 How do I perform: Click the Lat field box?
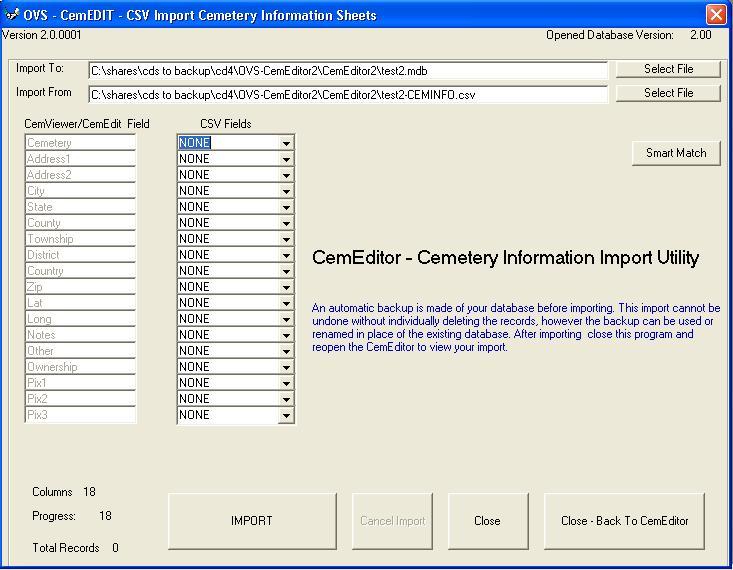pos(80,303)
